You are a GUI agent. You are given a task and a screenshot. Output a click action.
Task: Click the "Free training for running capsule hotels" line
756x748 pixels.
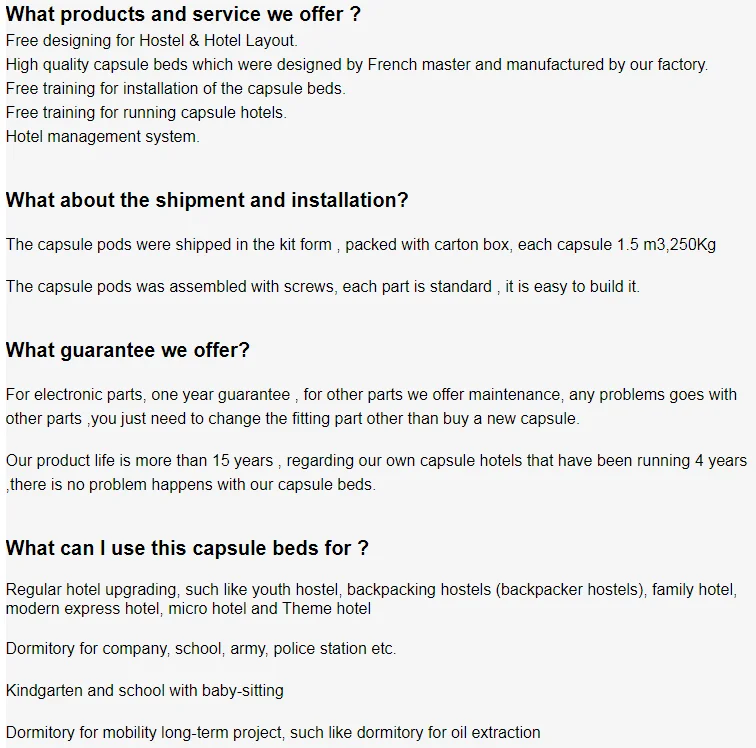(146, 113)
